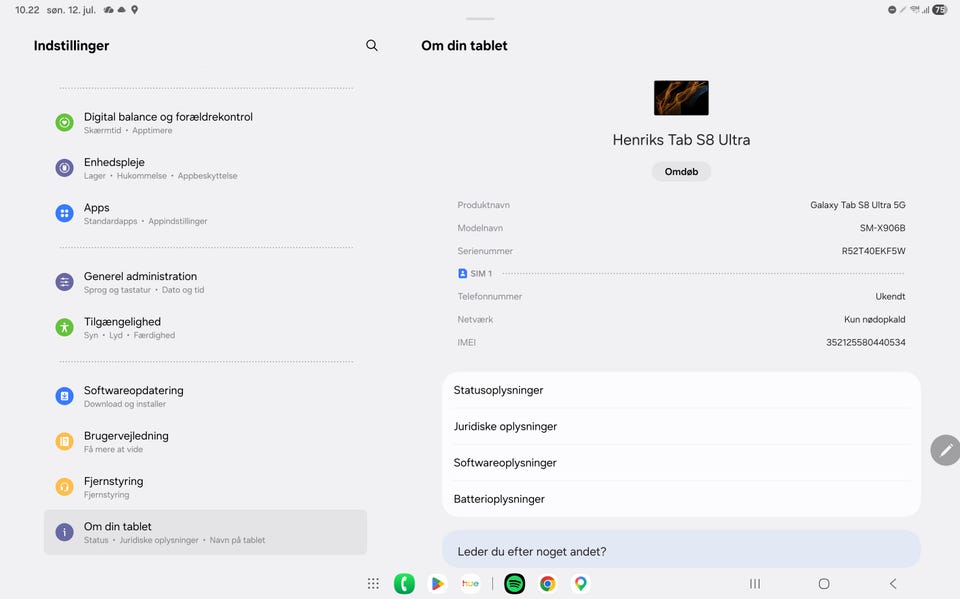Screen dimensions: 960x599
Task: Tap the IMEI label
Action: tap(467, 342)
